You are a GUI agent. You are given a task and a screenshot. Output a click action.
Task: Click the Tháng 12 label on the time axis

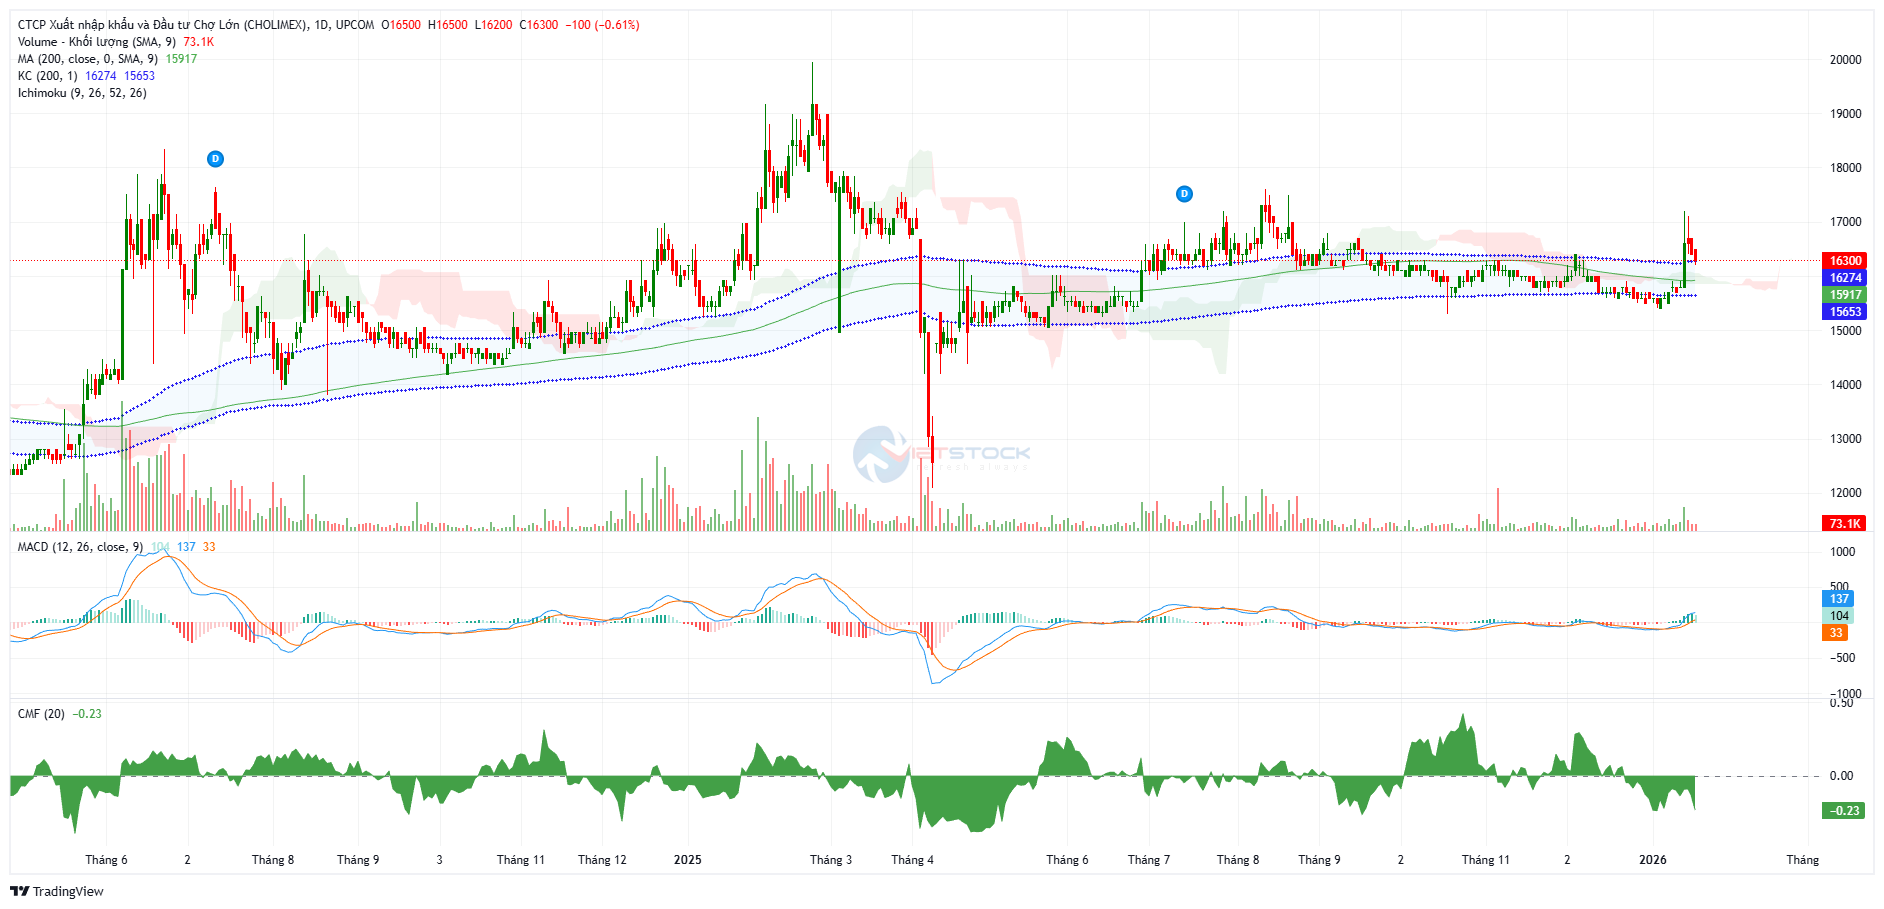(x=602, y=860)
